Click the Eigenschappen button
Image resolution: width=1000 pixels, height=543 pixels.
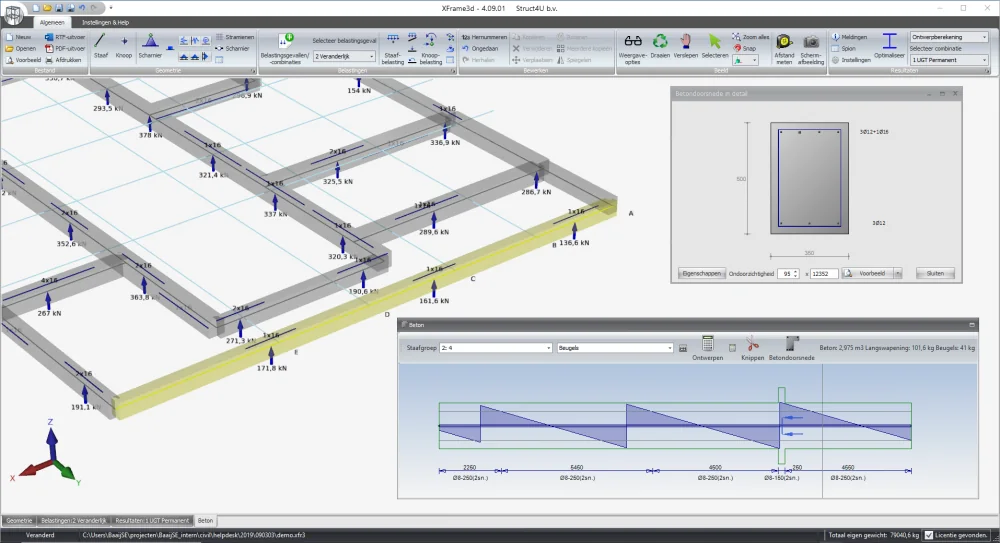pos(702,274)
